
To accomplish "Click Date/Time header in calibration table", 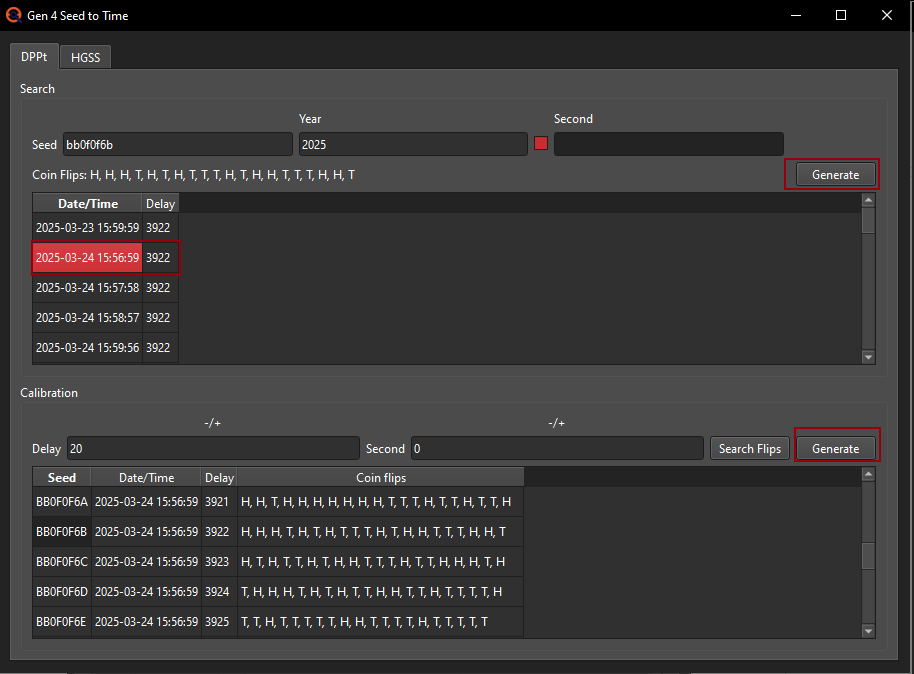I will click(x=146, y=478).
